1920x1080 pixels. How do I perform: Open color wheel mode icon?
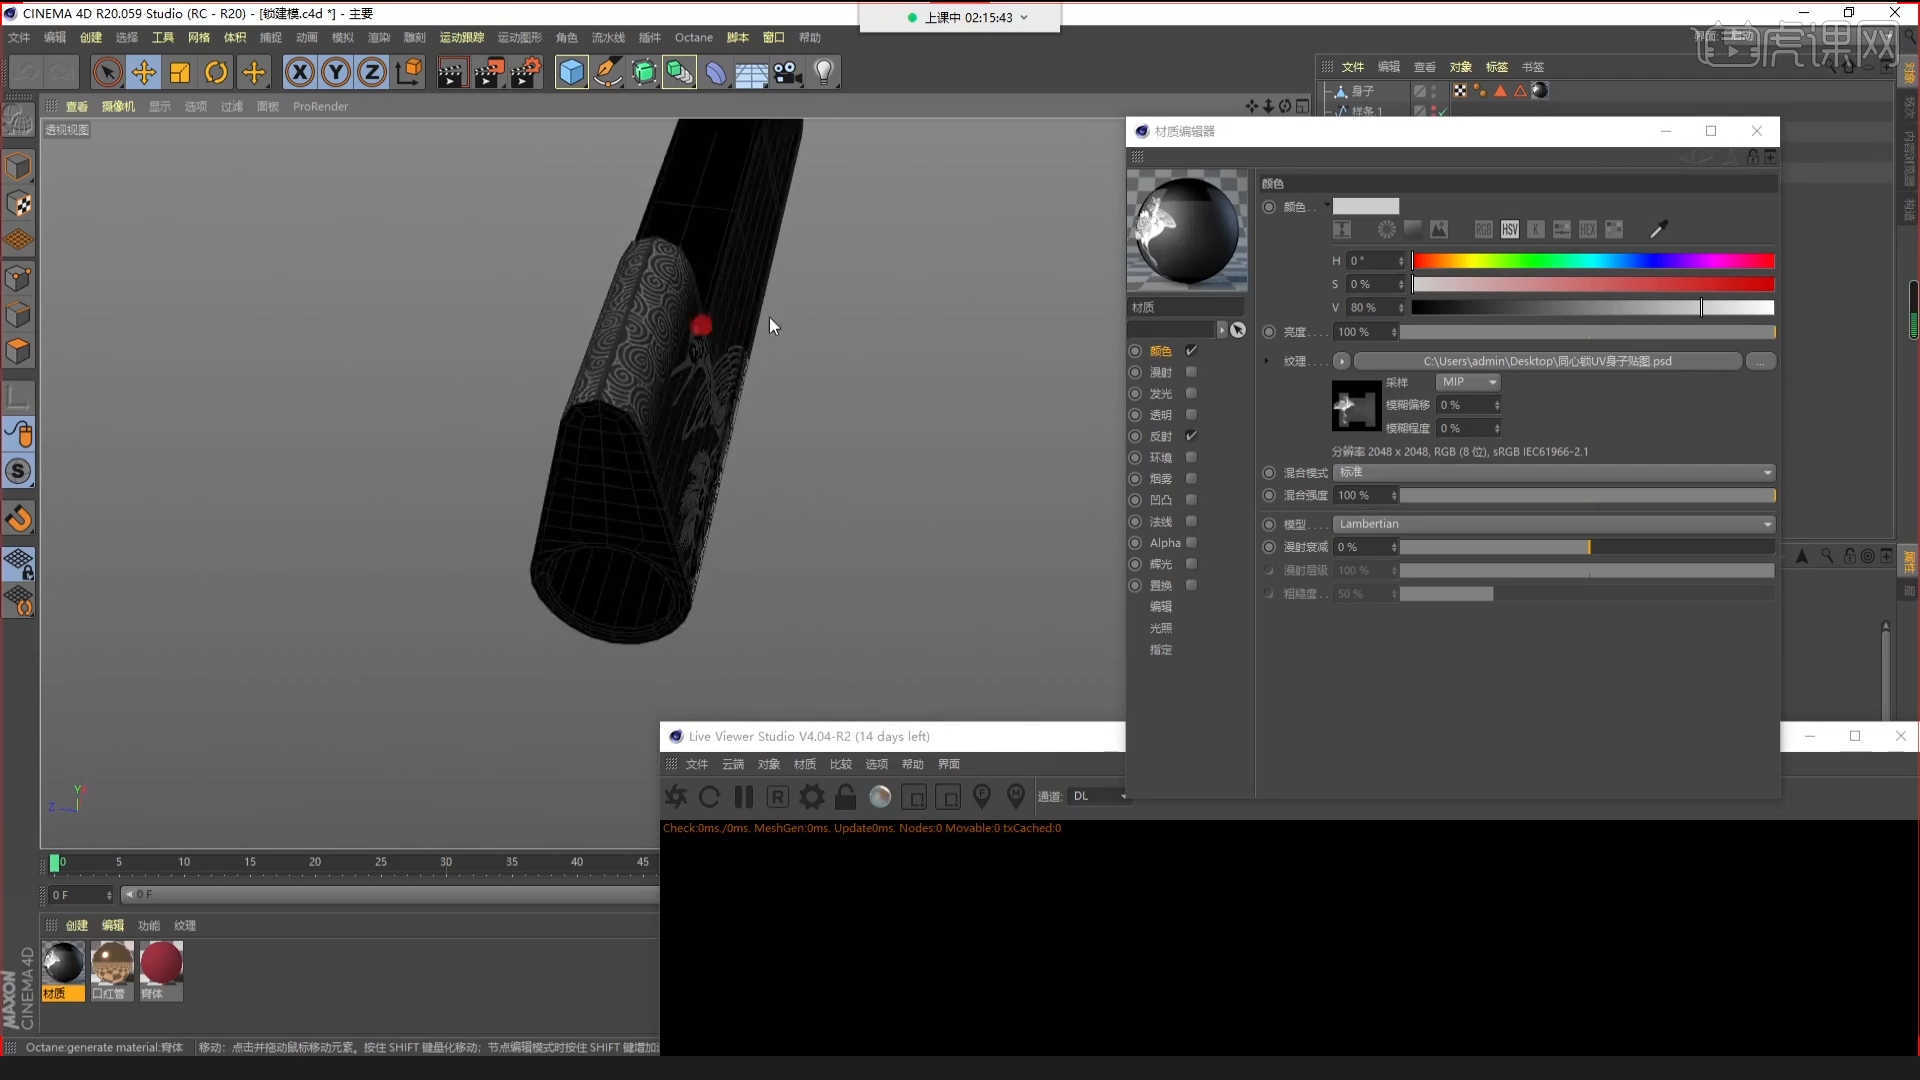[x=1386, y=230]
